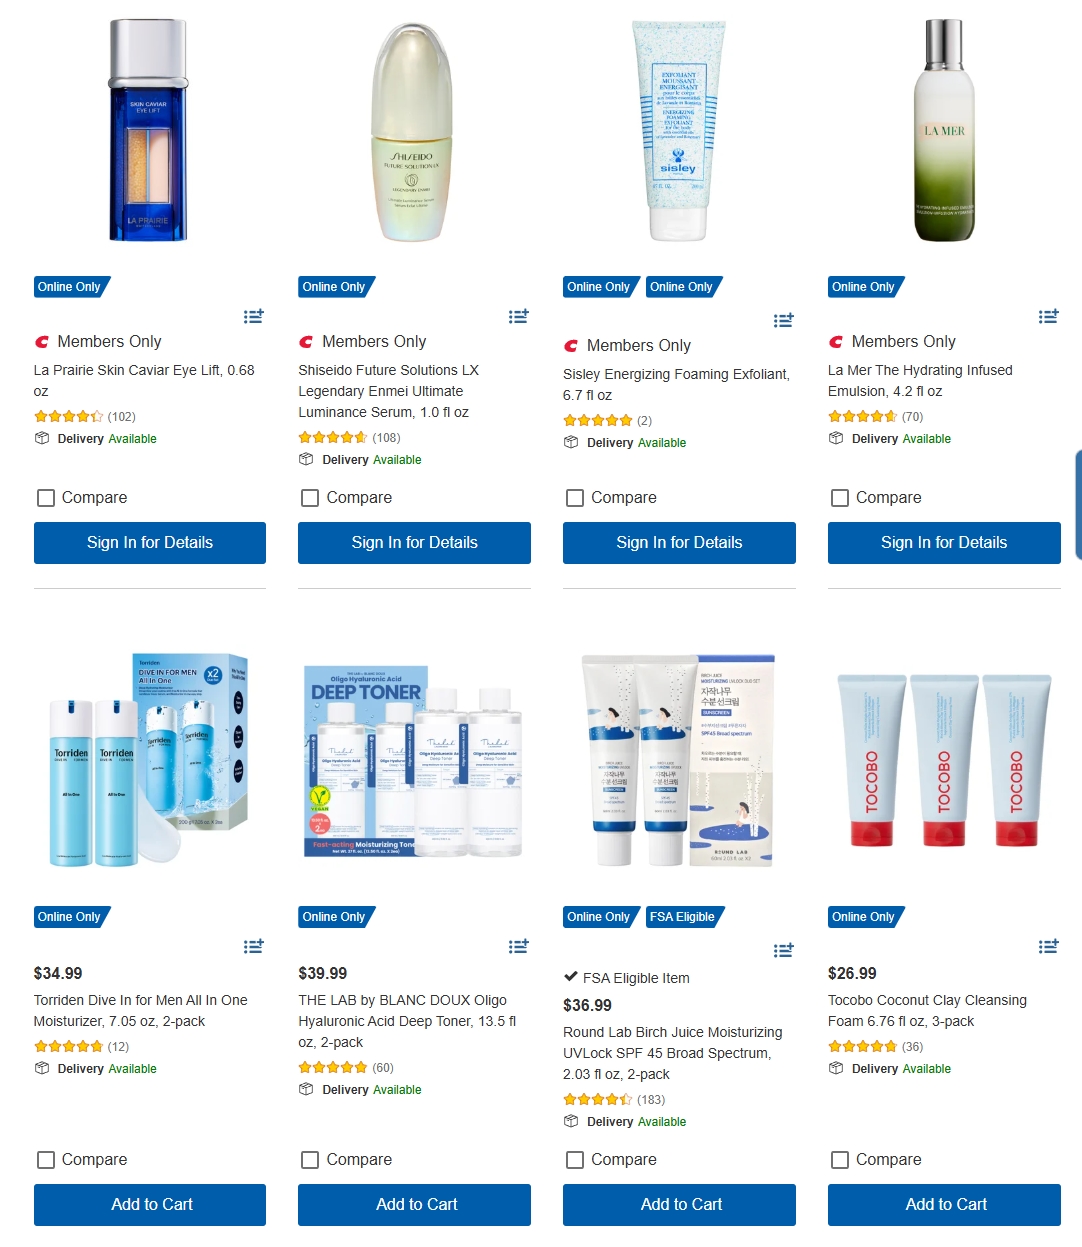View La Prairie Skin Caviar product image

[148, 130]
